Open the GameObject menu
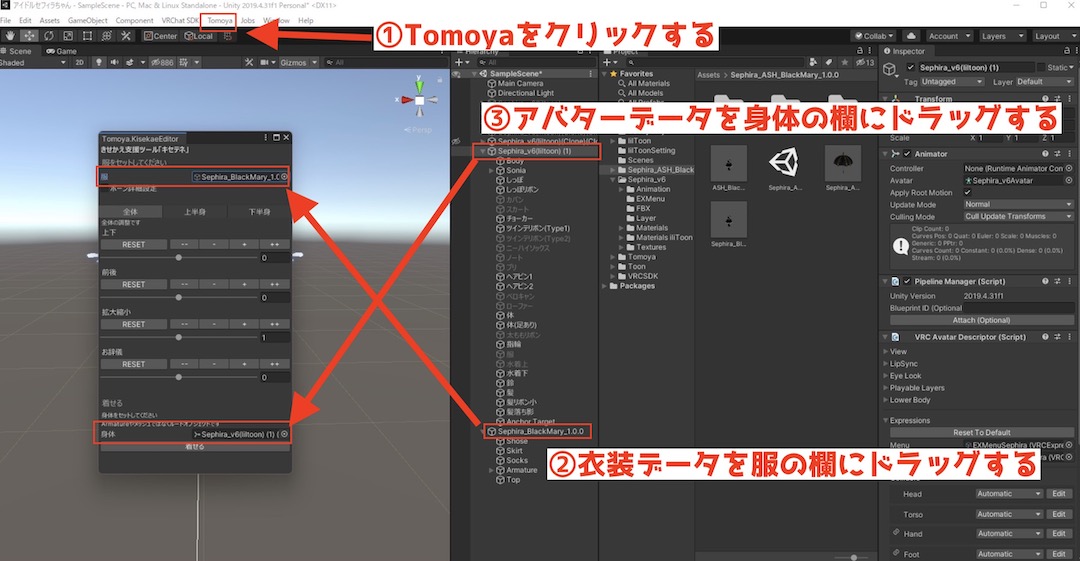 (87, 21)
